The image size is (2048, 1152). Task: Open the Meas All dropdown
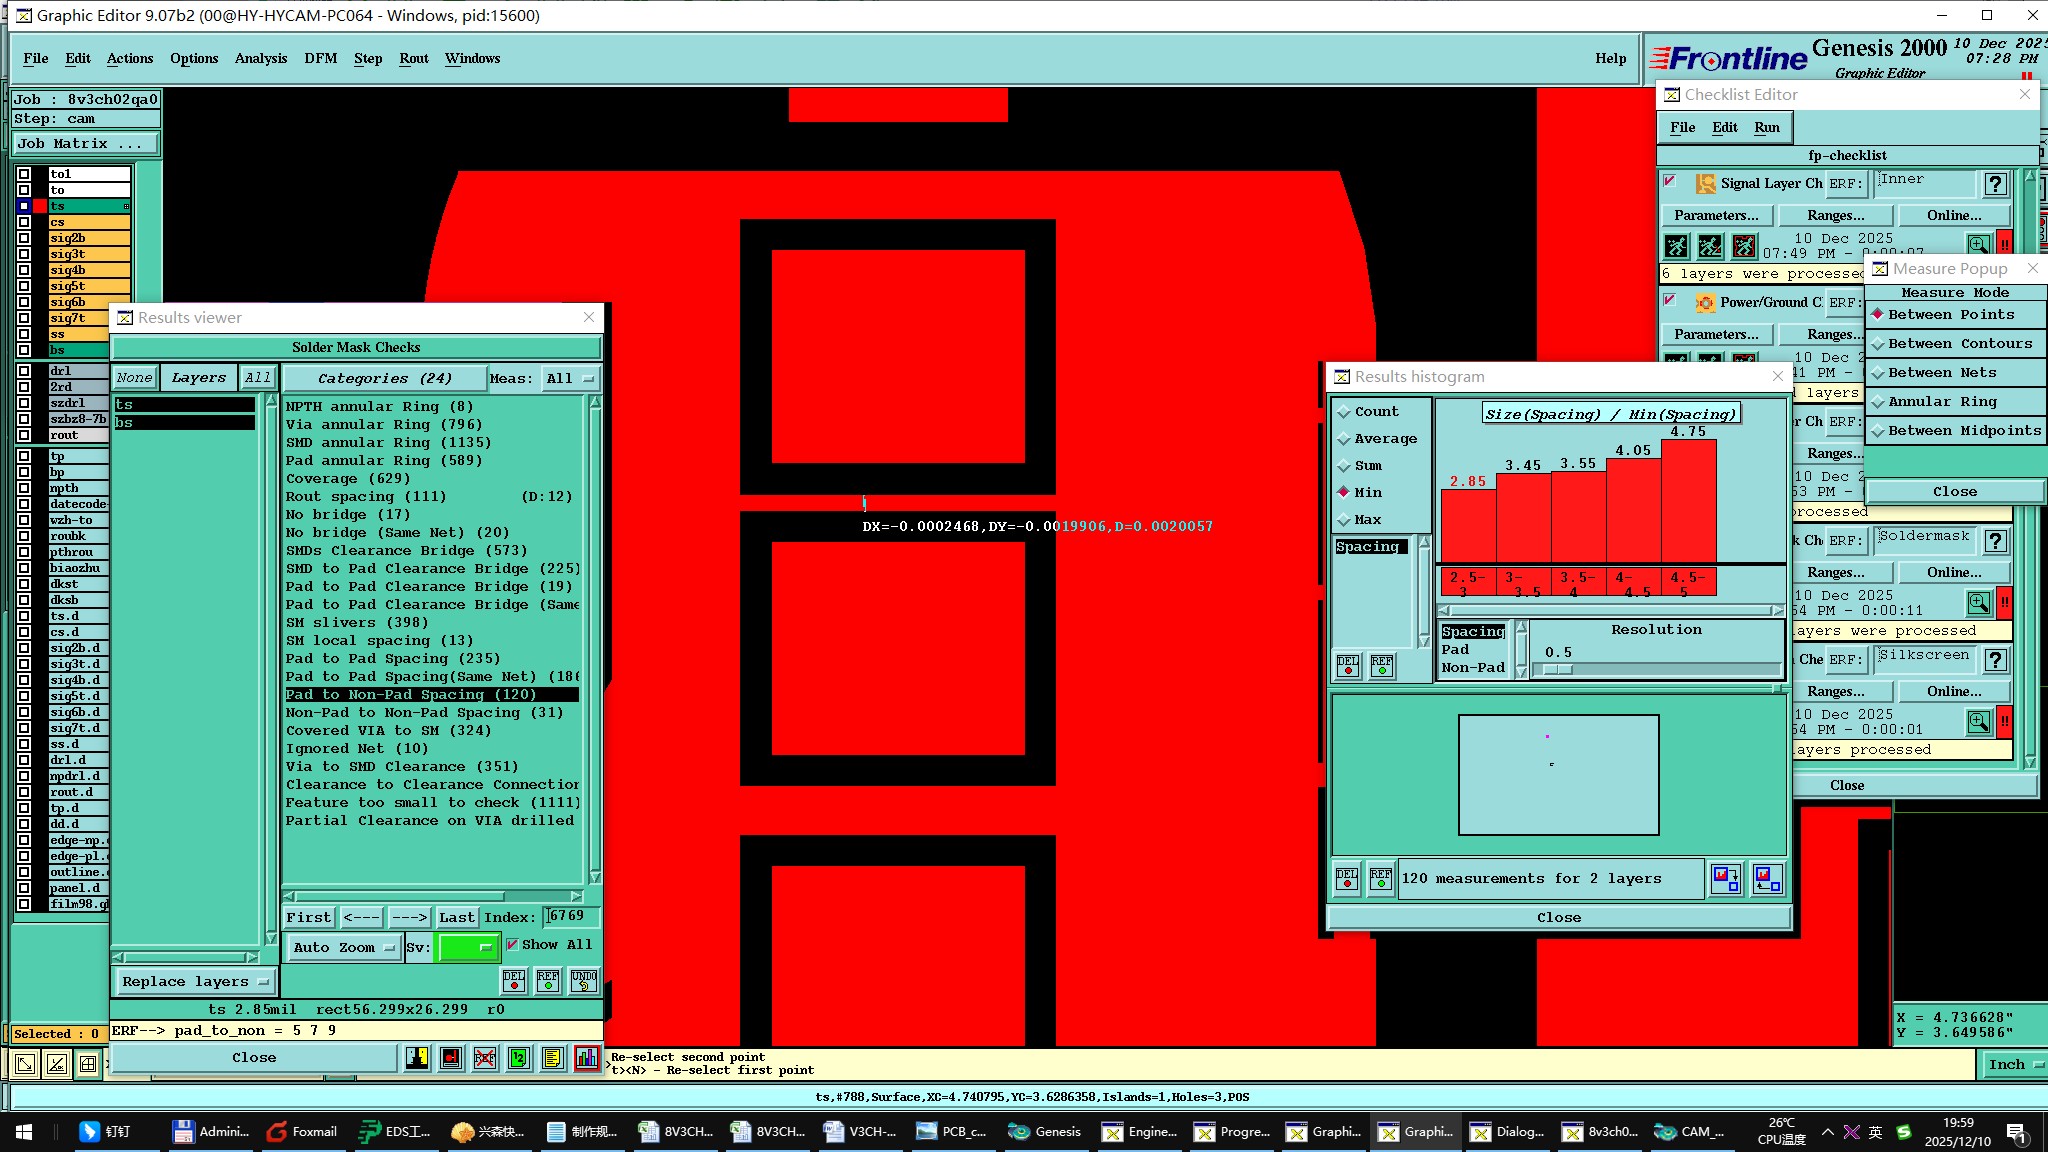pos(570,379)
